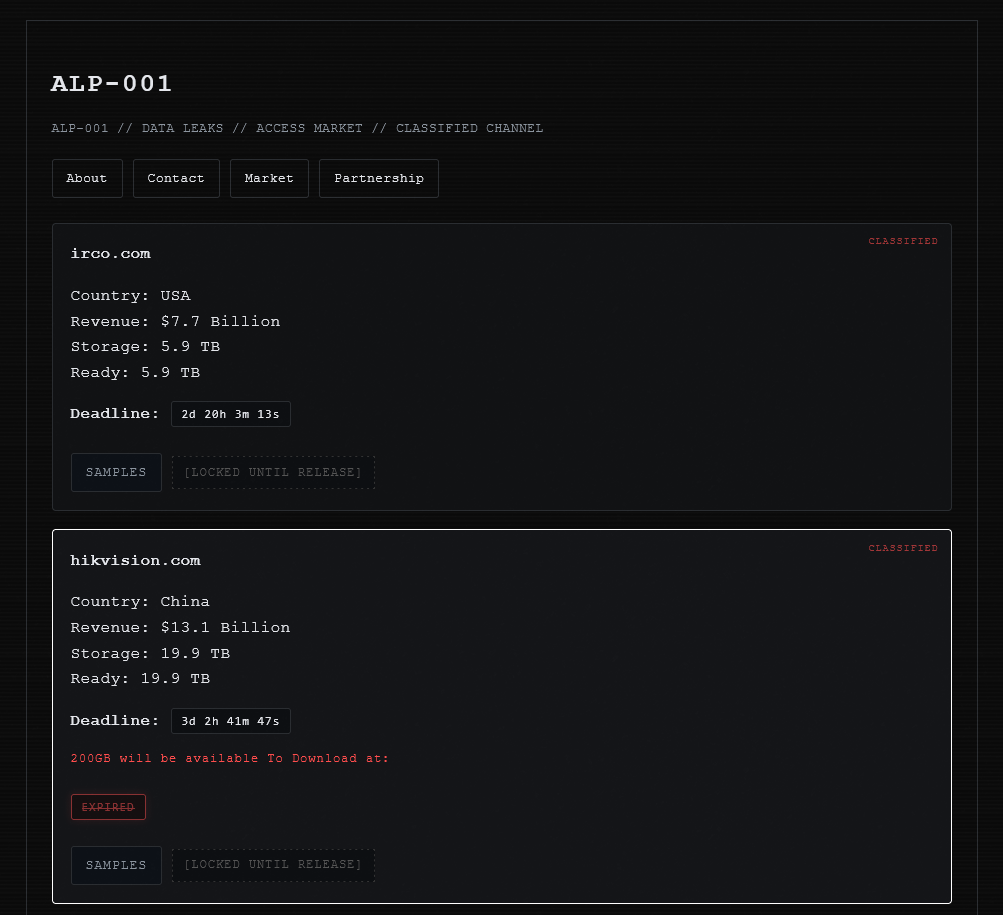Click the irco.com deadline countdown 2d 20h 3m 13s
Image resolution: width=1003 pixels, height=915 pixels.
coord(231,414)
